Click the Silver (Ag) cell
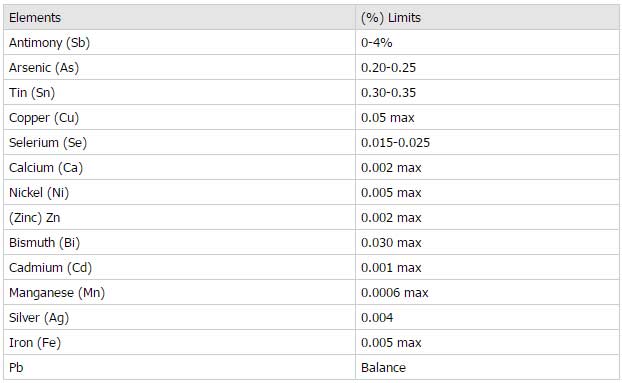The image size is (622, 383). point(179,317)
